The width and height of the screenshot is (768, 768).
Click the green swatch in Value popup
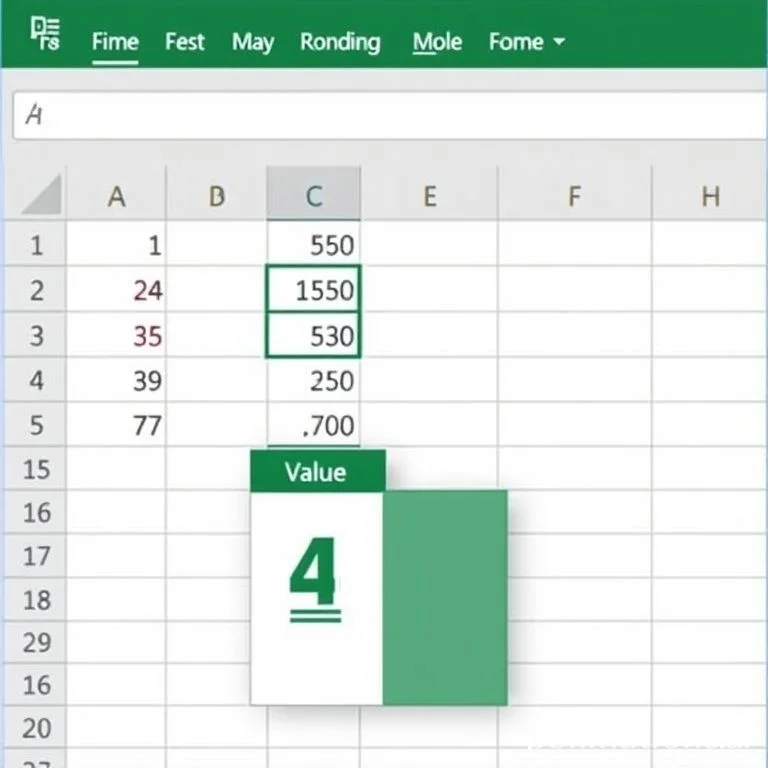point(444,597)
